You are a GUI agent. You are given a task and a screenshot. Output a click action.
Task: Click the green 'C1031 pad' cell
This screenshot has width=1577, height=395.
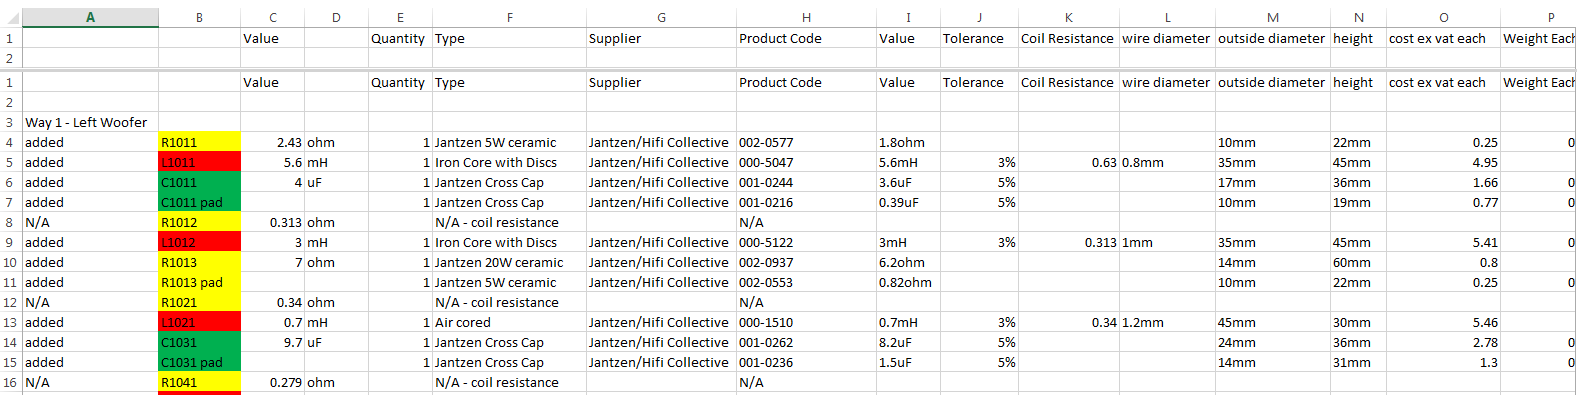pyautogui.click(x=199, y=362)
